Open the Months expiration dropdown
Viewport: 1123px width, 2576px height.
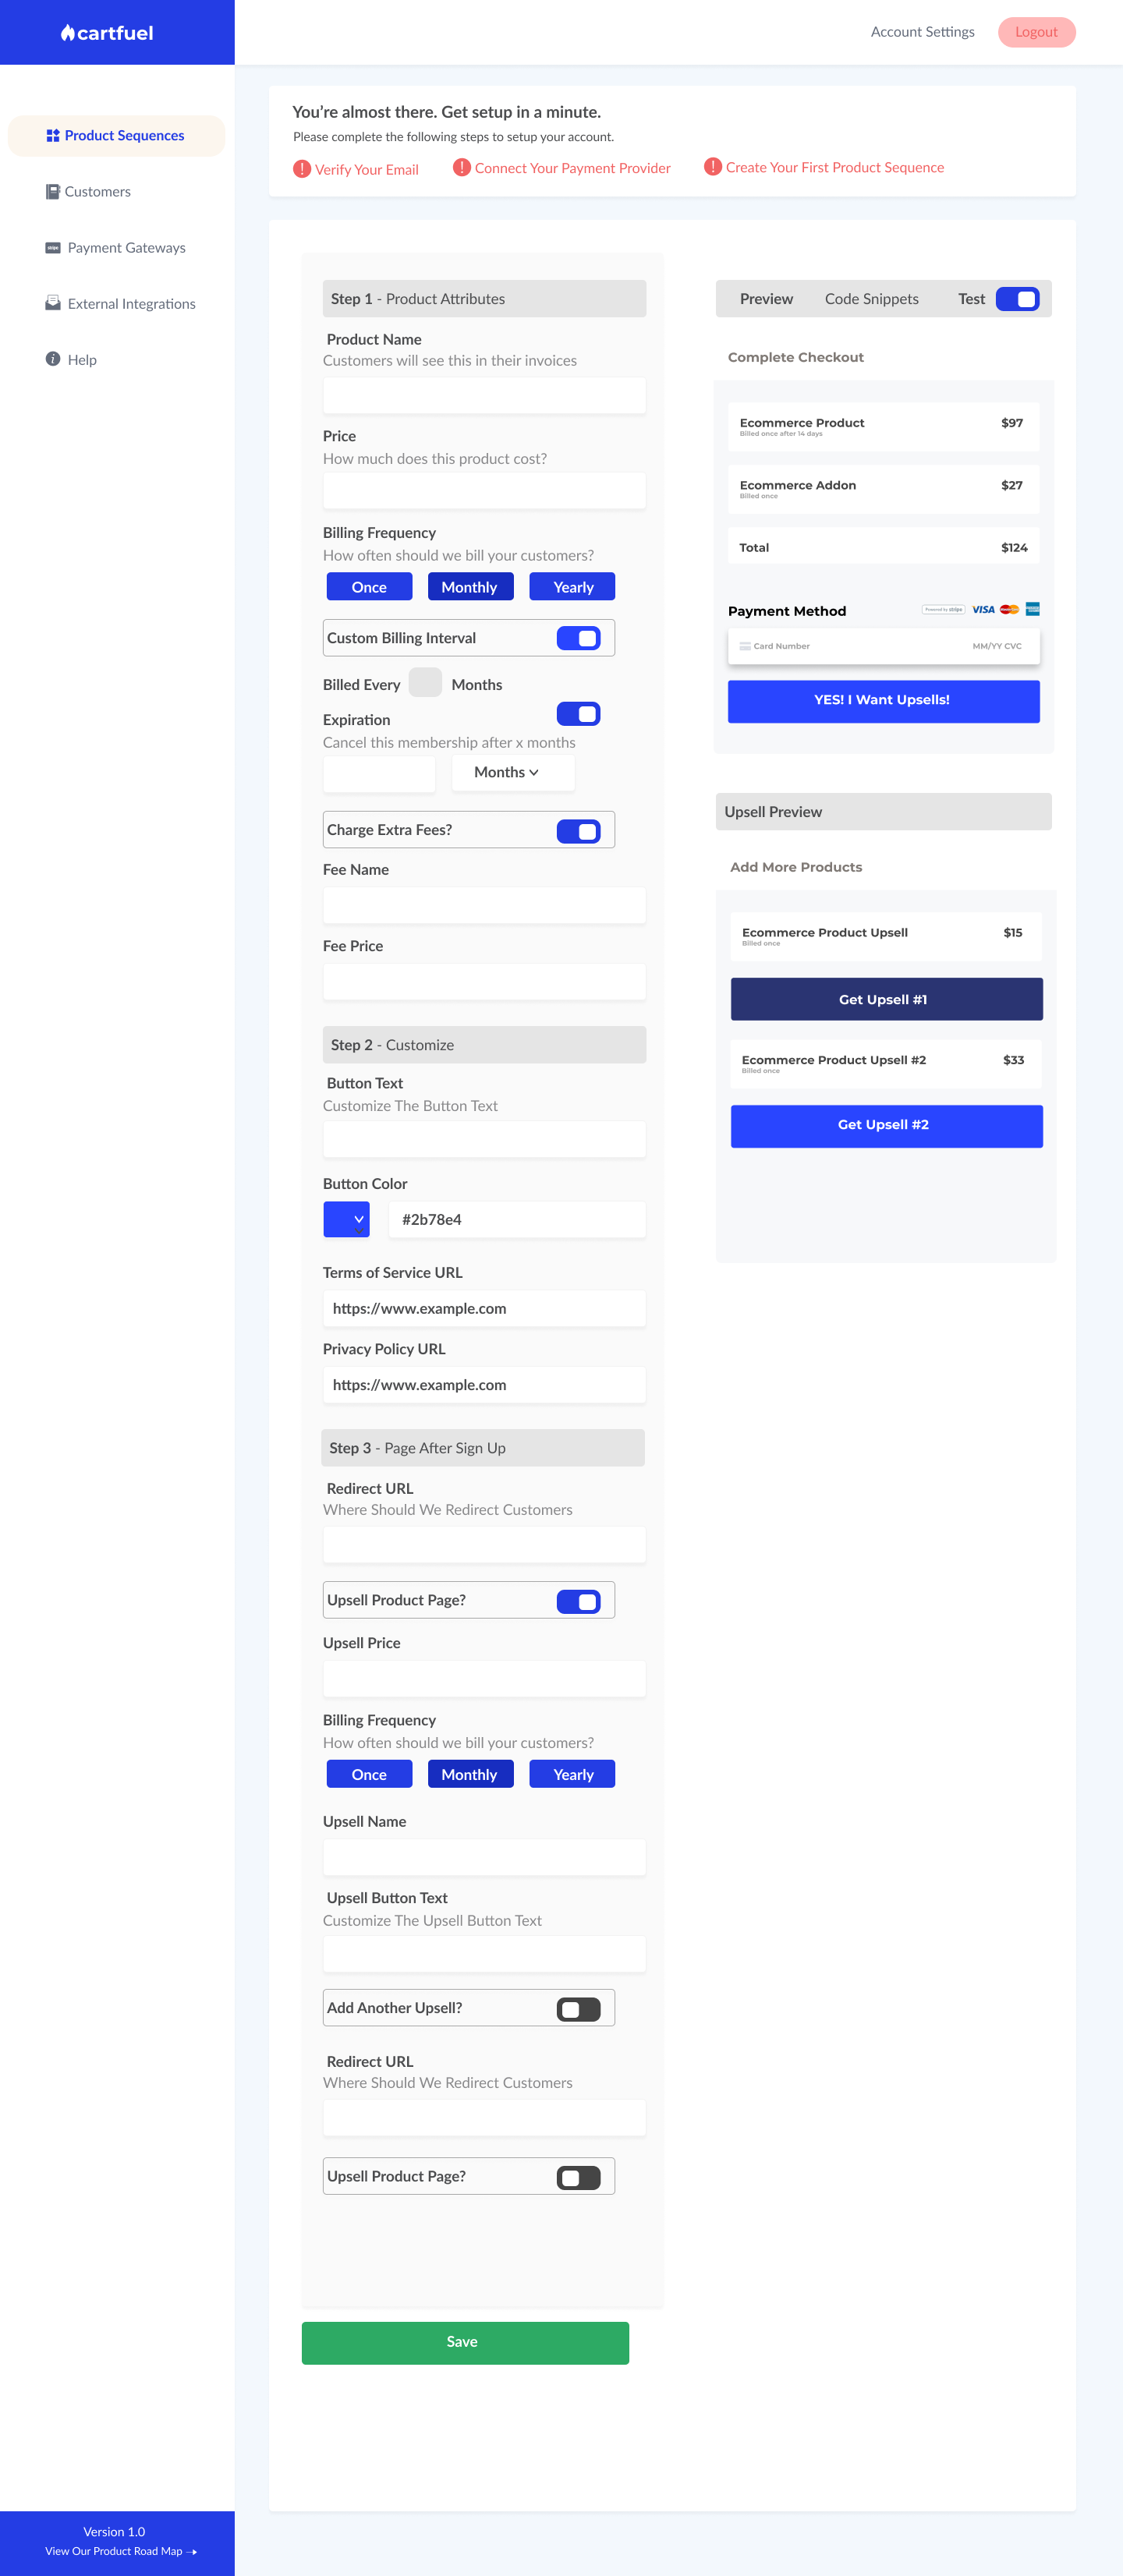pyautogui.click(x=512, y=773)
